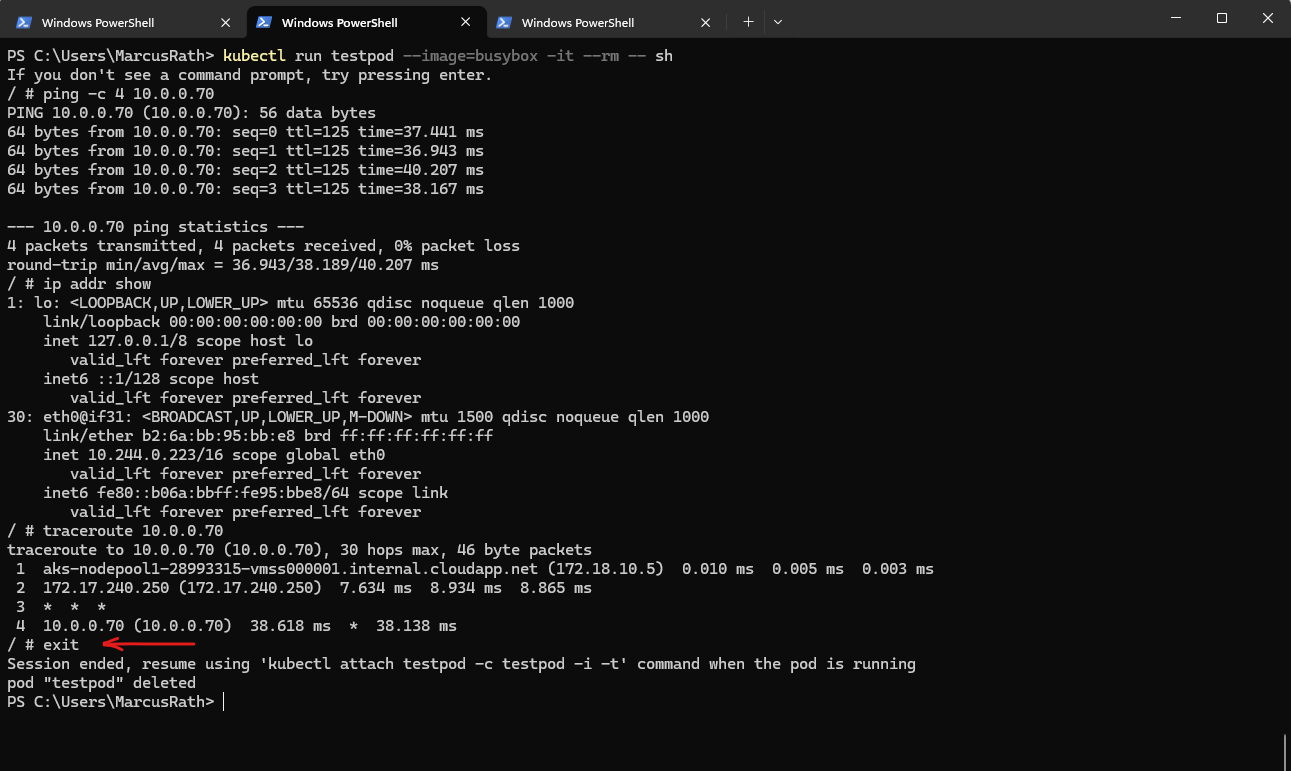Close the active Windows PowerShell tab
The width and height of the screenshot is (1291, 771).
[x=466, y=22]
